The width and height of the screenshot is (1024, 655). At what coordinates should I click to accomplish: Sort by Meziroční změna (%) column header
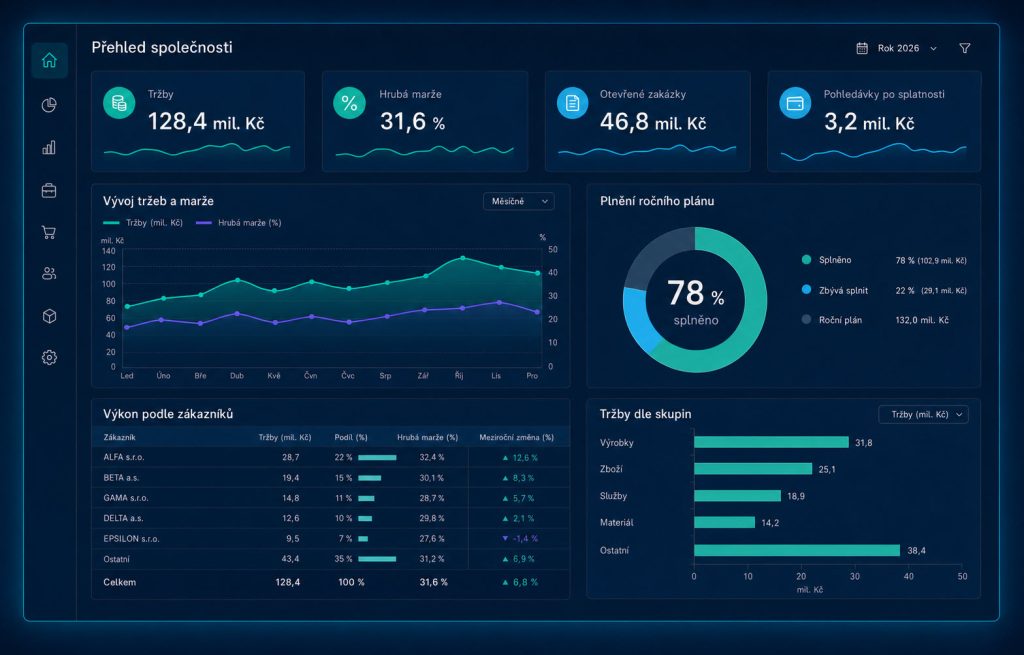(517, 438)
